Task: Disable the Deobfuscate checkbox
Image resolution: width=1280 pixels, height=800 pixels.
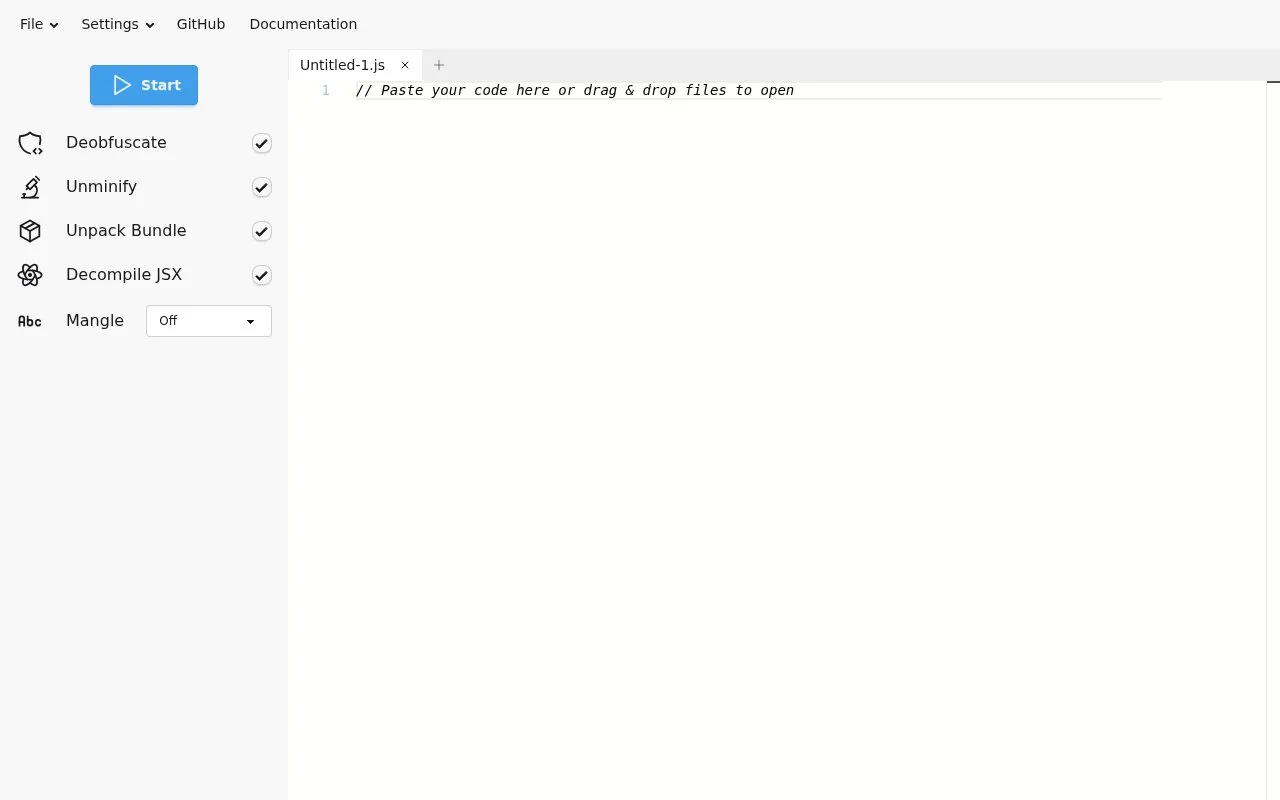Action: (261, 143)
